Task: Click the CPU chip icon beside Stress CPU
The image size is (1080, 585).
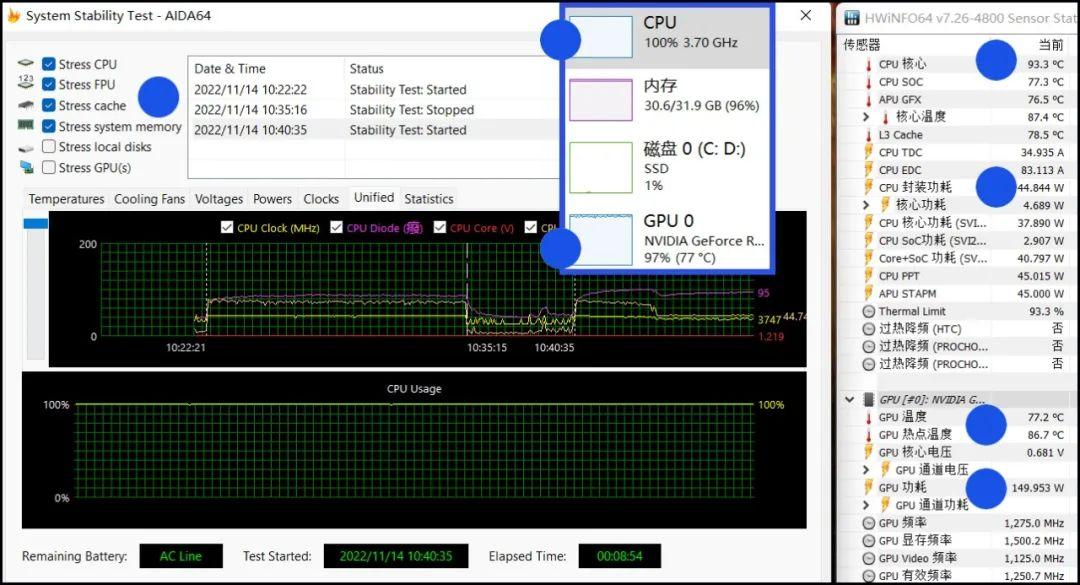Action: (x=26, y=64)
